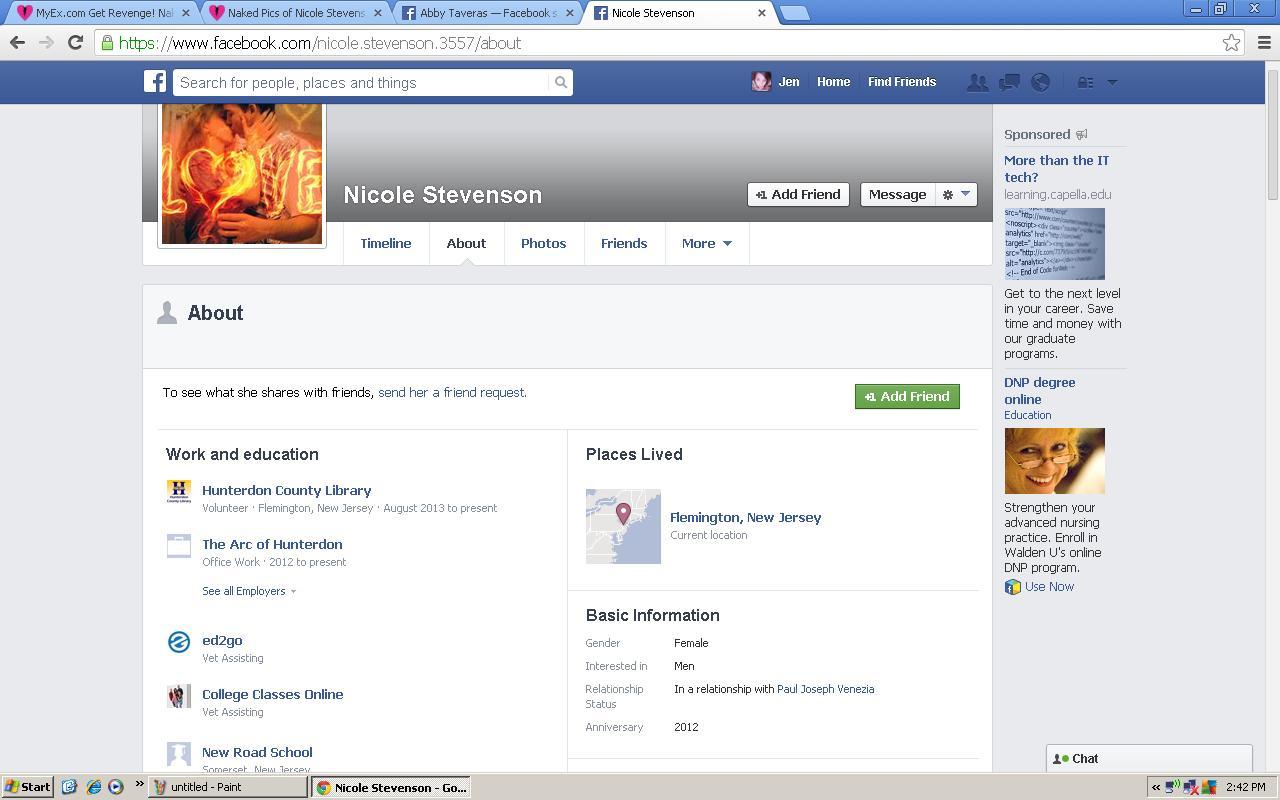The height and width of the screenshot is (800, 1280).
Task: Open the Chrome menu icon
Action: [x=1264, y=43]
